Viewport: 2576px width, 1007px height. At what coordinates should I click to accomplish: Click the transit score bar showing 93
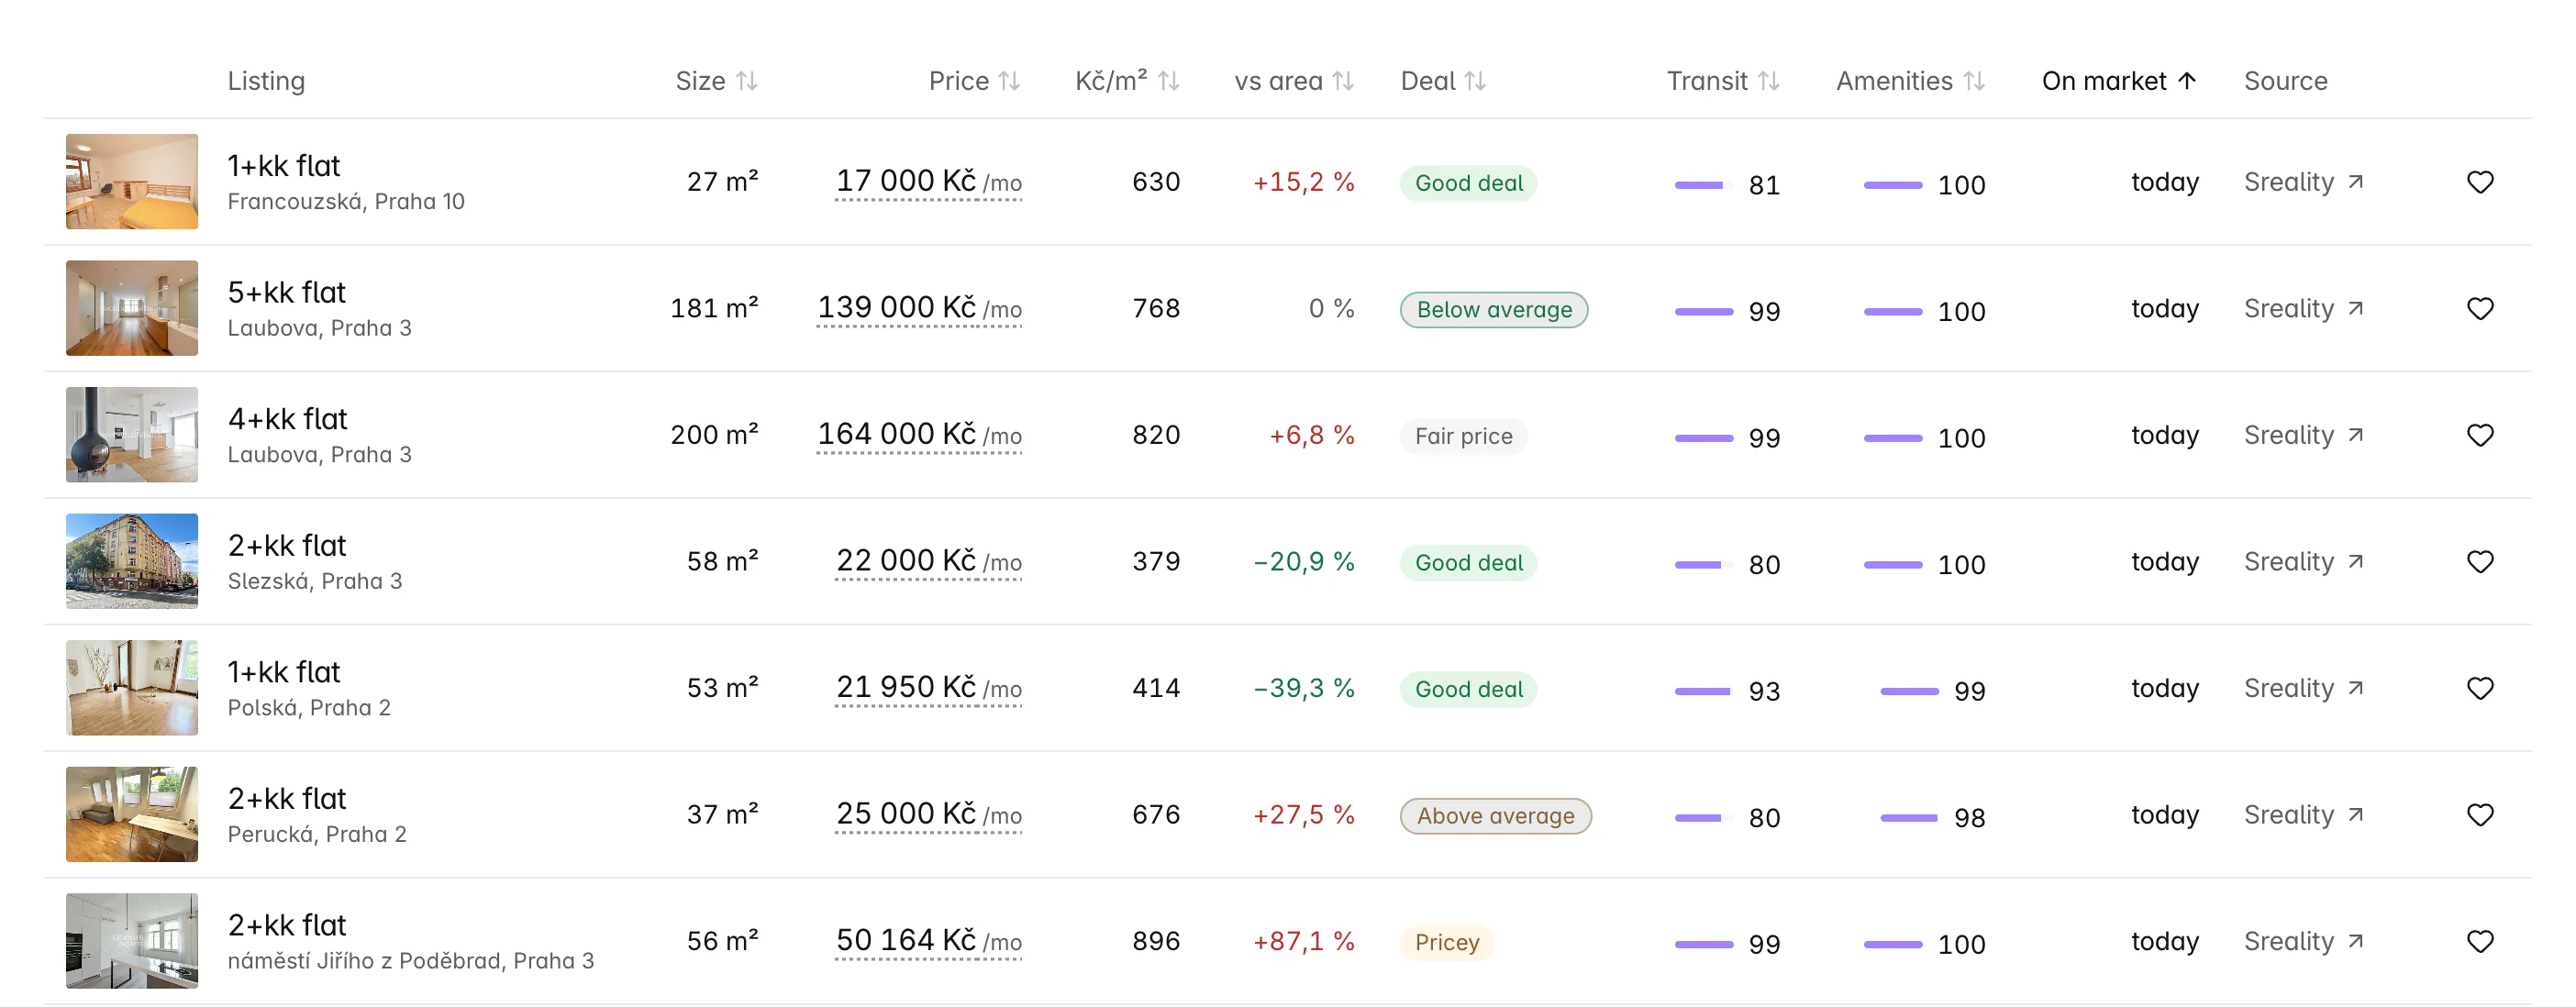pyautogui.click(x=1703, y=691)
